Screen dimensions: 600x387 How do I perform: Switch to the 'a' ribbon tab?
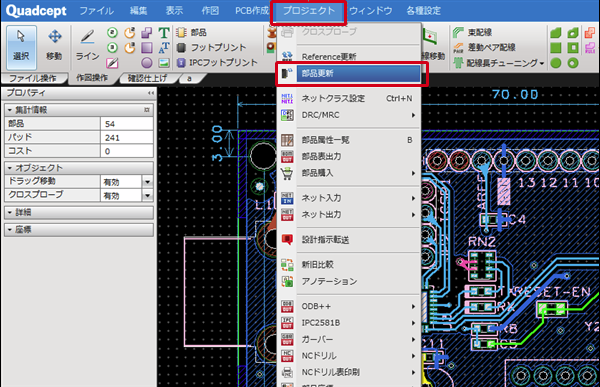190,78
